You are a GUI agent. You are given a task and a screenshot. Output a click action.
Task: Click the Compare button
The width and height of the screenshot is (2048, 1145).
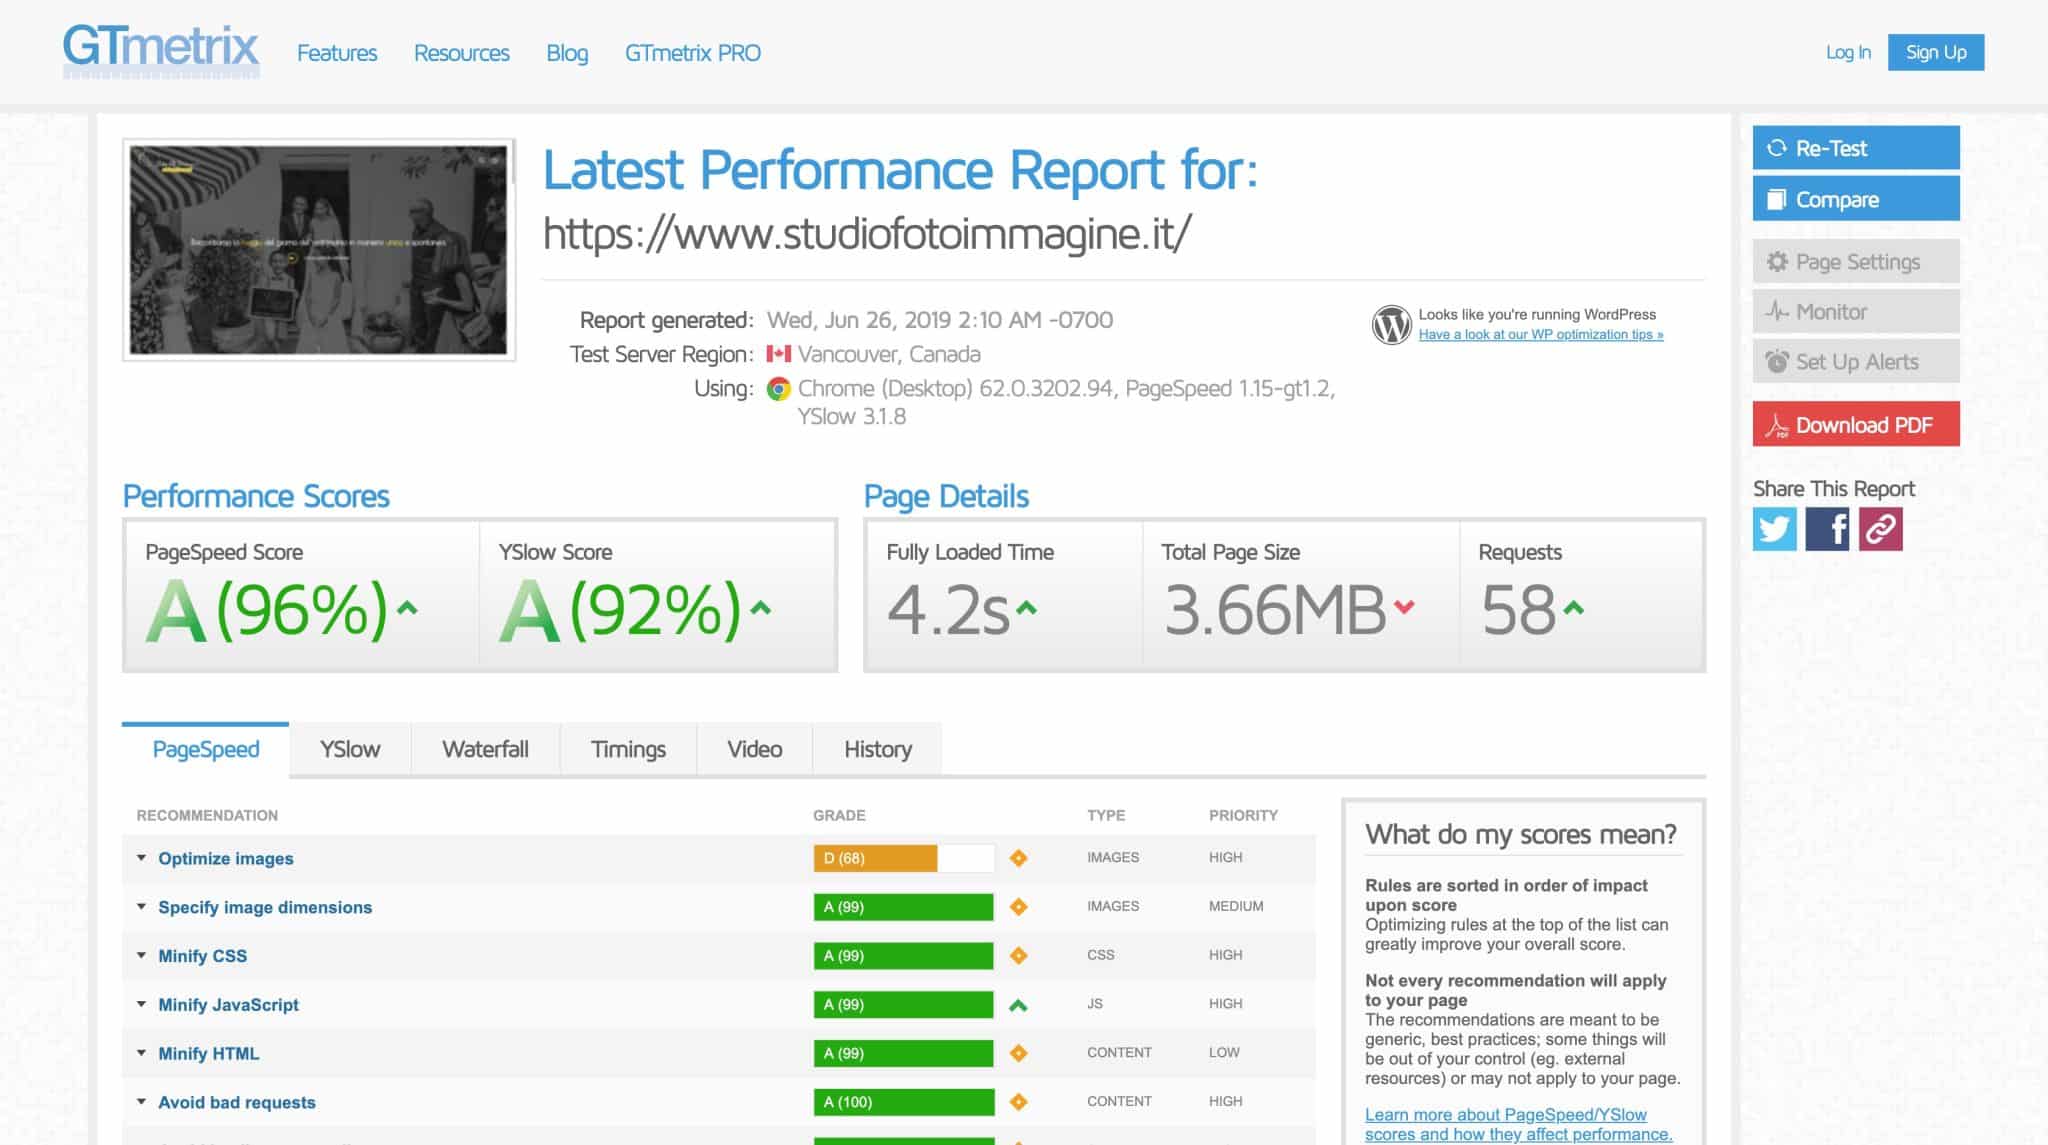(x=1856, y=199)
